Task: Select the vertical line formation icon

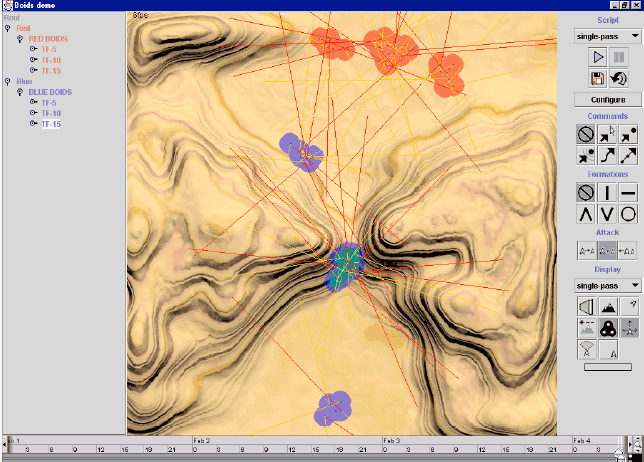Action: tap(607, 192)
